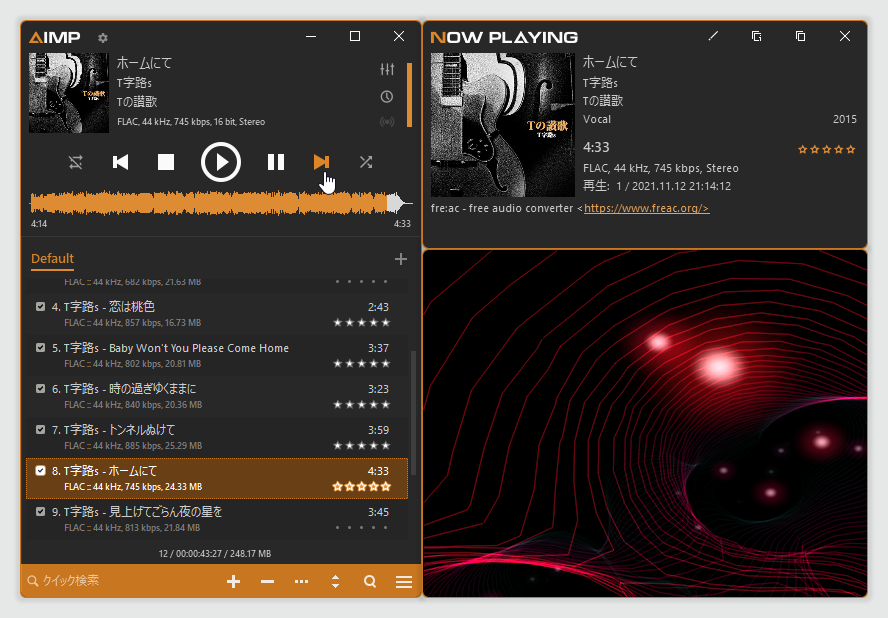The width and height of the screenshot is (888, 618).
Task: Select track 4. T字路s - 恋は桃色
Action: click(x=217, y=314)
